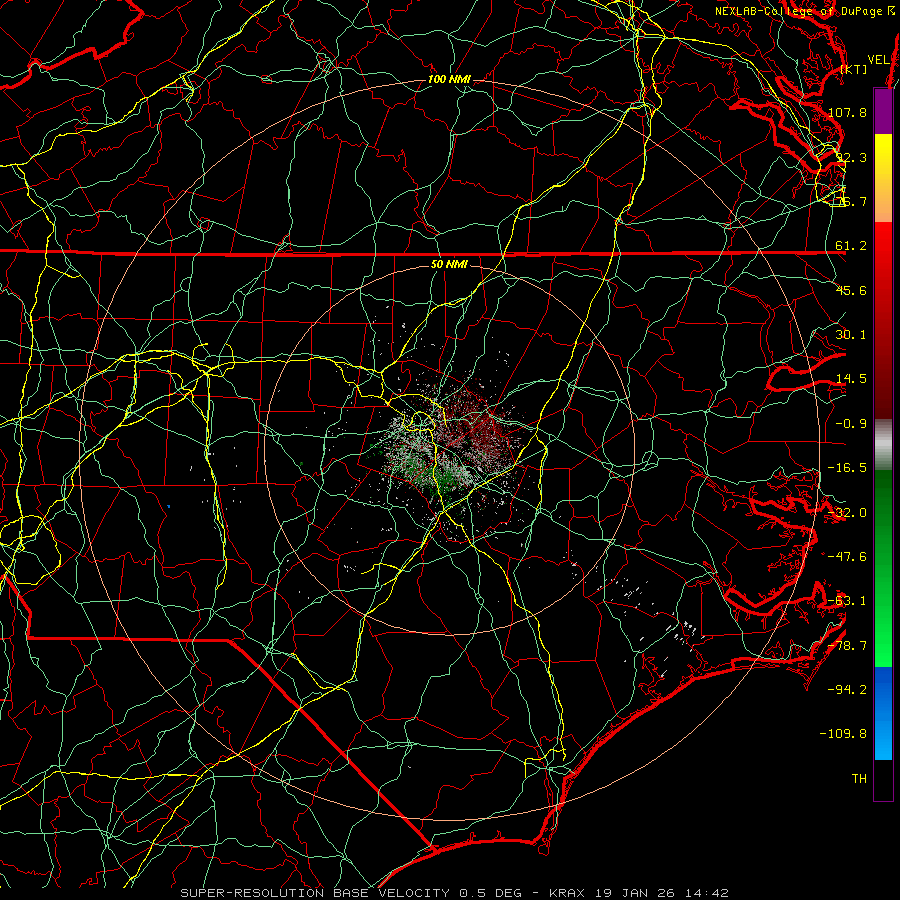
Task: Pick the blue segment of velocity color bar
Action: (883, 713)
